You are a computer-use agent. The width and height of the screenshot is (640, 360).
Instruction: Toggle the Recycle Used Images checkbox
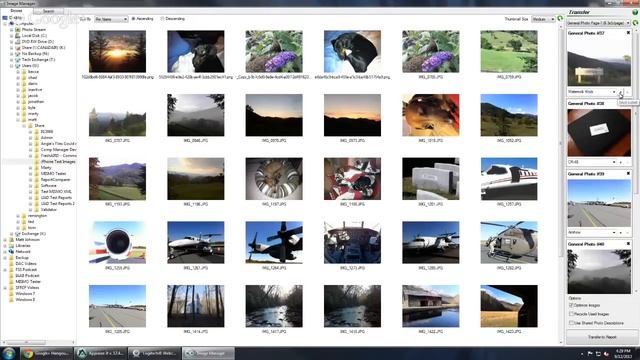[571, 314]
